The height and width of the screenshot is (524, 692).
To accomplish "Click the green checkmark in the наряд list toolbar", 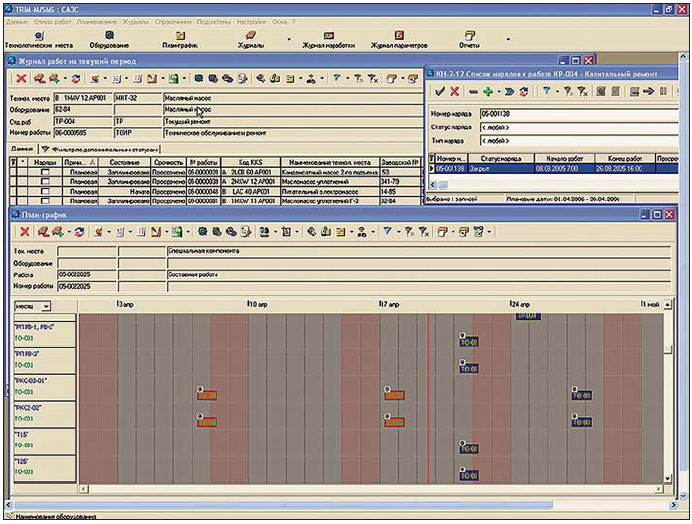I will click(439, 91).
